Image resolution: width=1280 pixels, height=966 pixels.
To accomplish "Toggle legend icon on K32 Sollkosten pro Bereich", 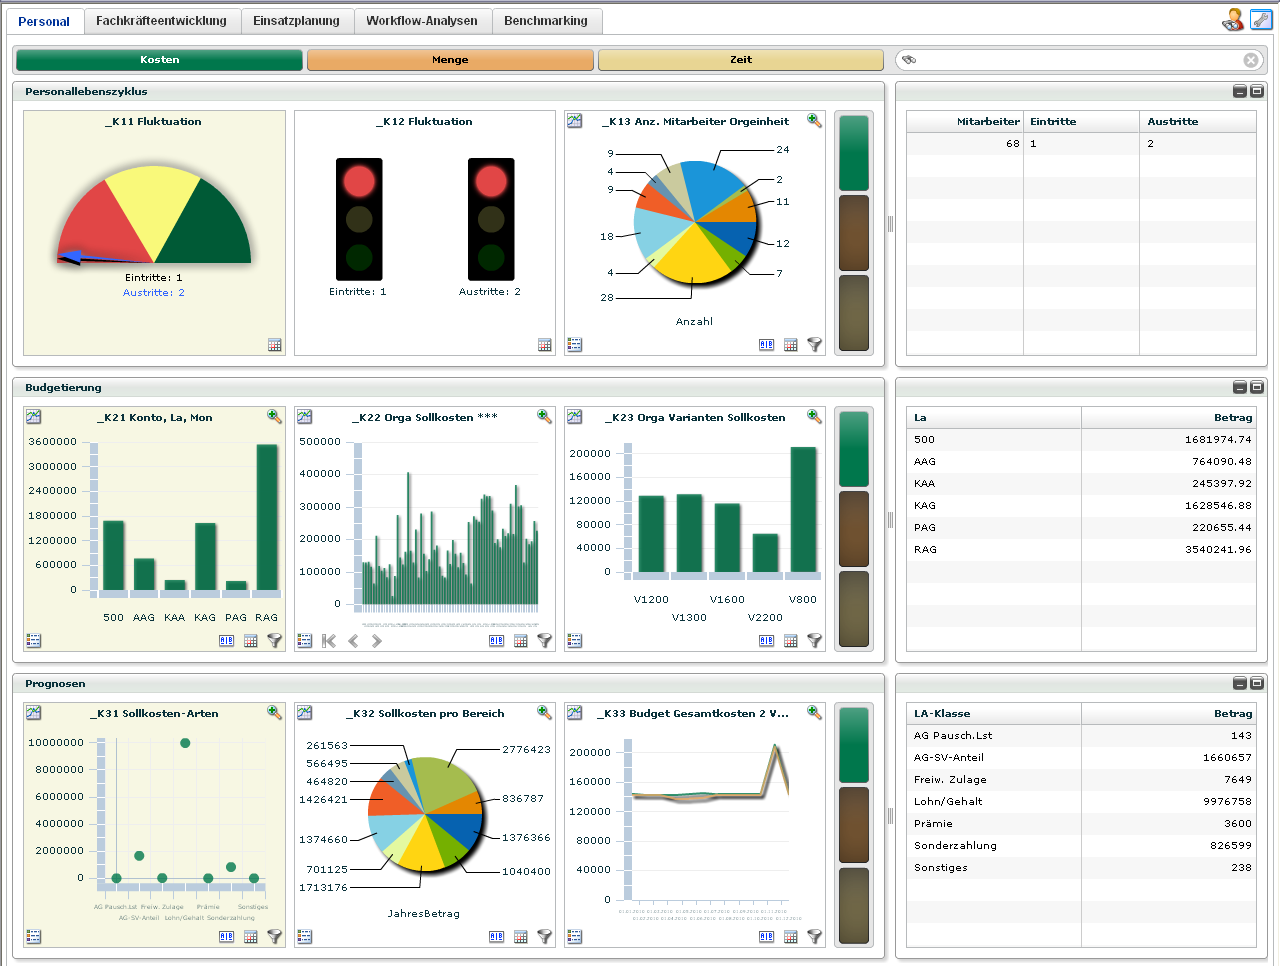I will [305, 937].
